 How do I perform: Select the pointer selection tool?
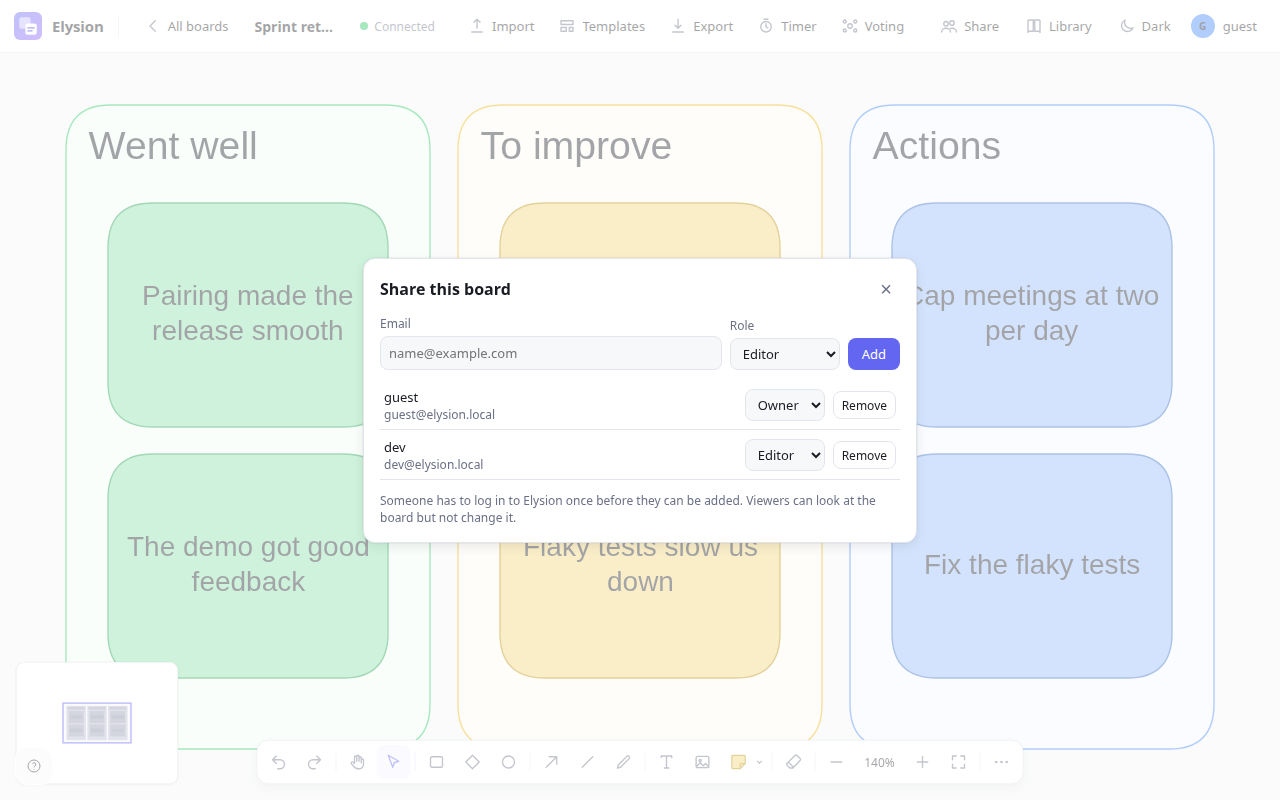pos(393,762)
